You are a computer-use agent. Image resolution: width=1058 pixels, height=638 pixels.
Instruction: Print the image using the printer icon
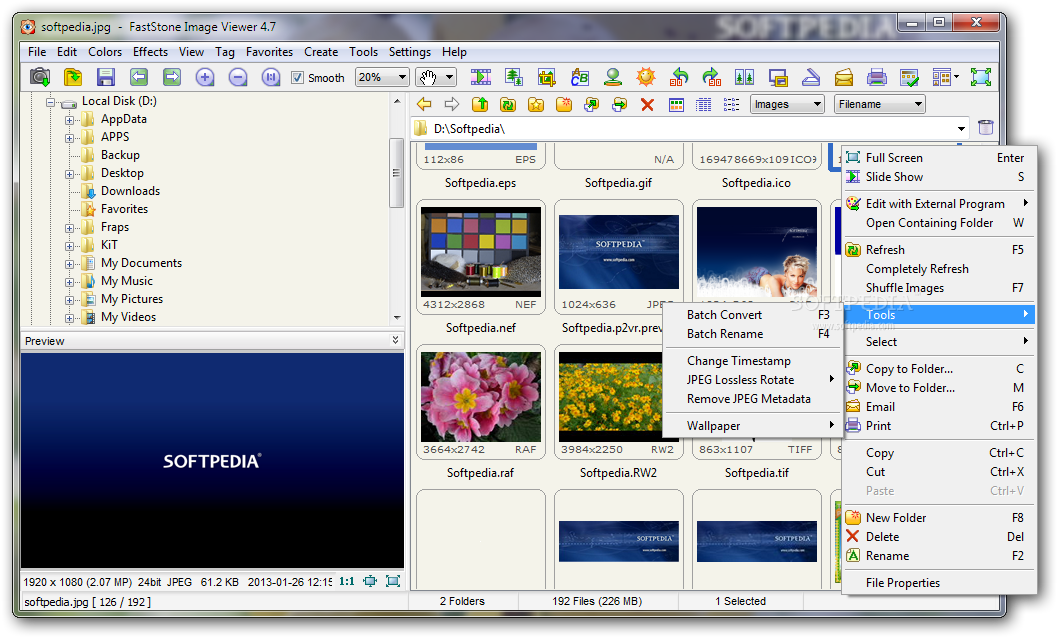pos(877,76)
